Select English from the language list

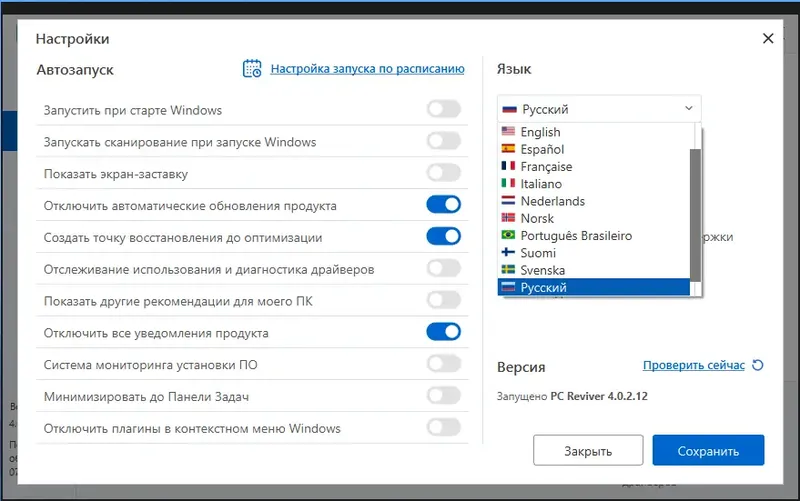[594, 132]
